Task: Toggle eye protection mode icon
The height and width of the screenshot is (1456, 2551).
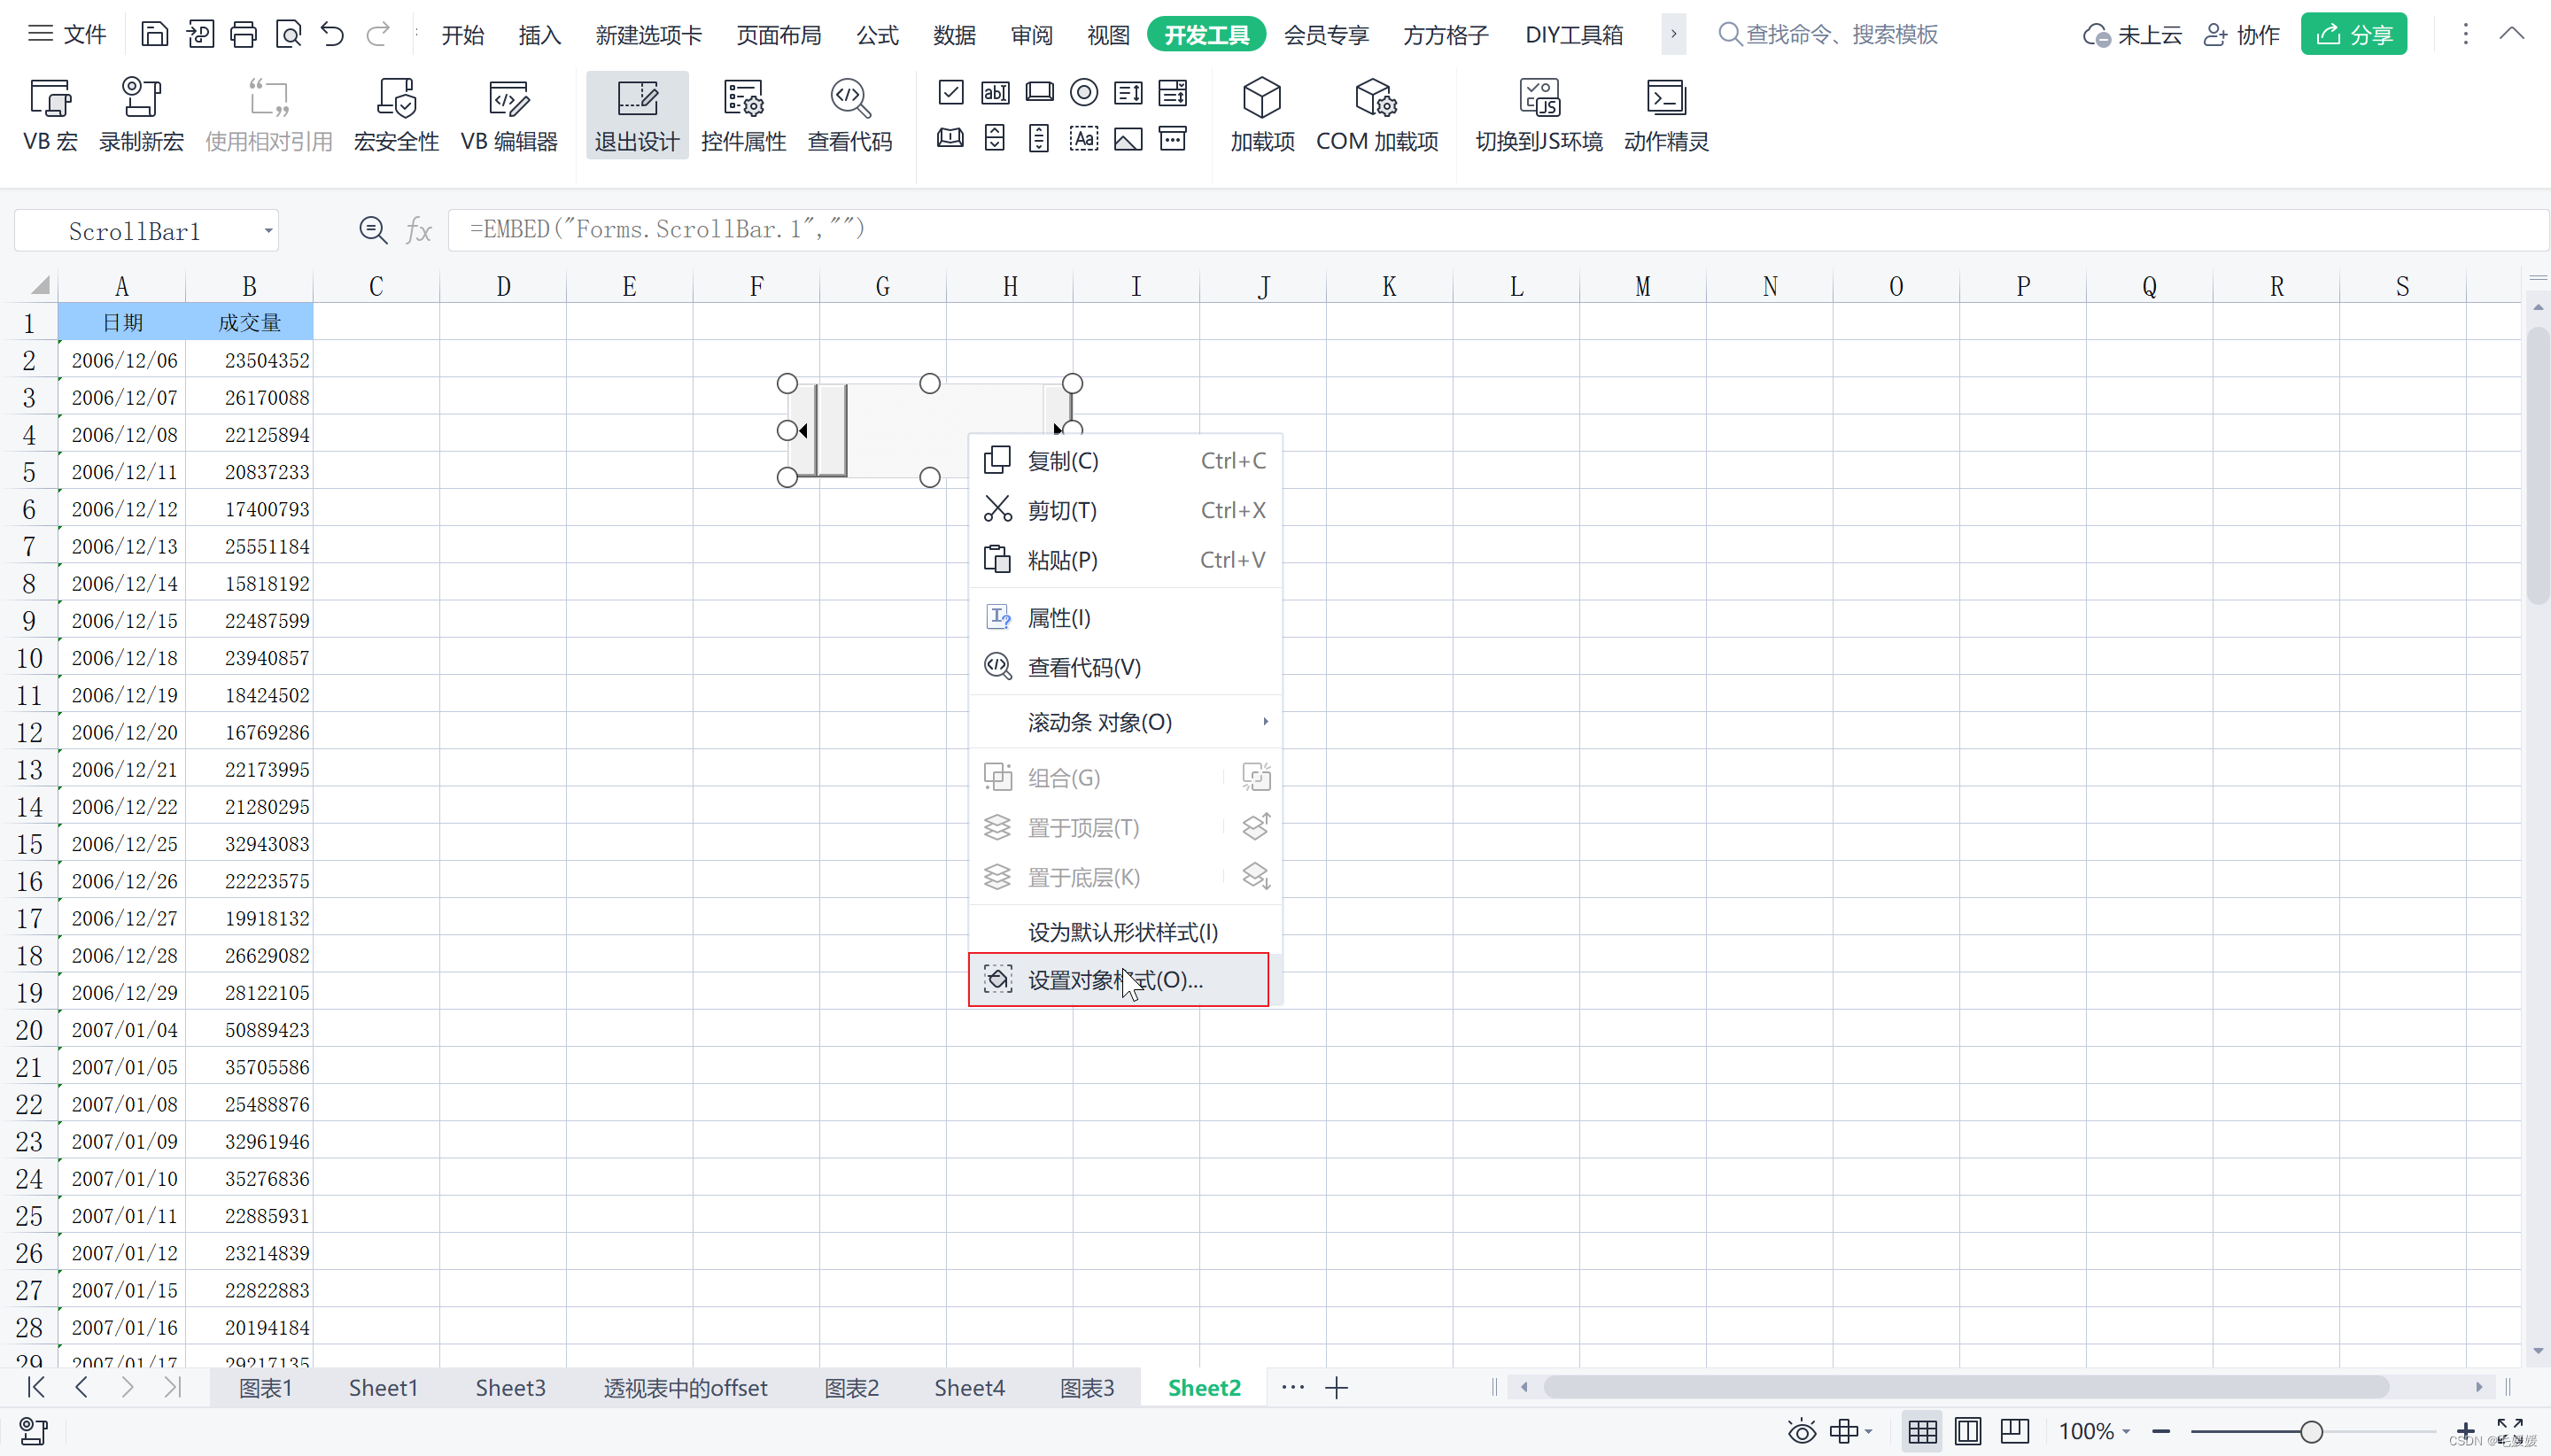Action: (1801, 1432)
